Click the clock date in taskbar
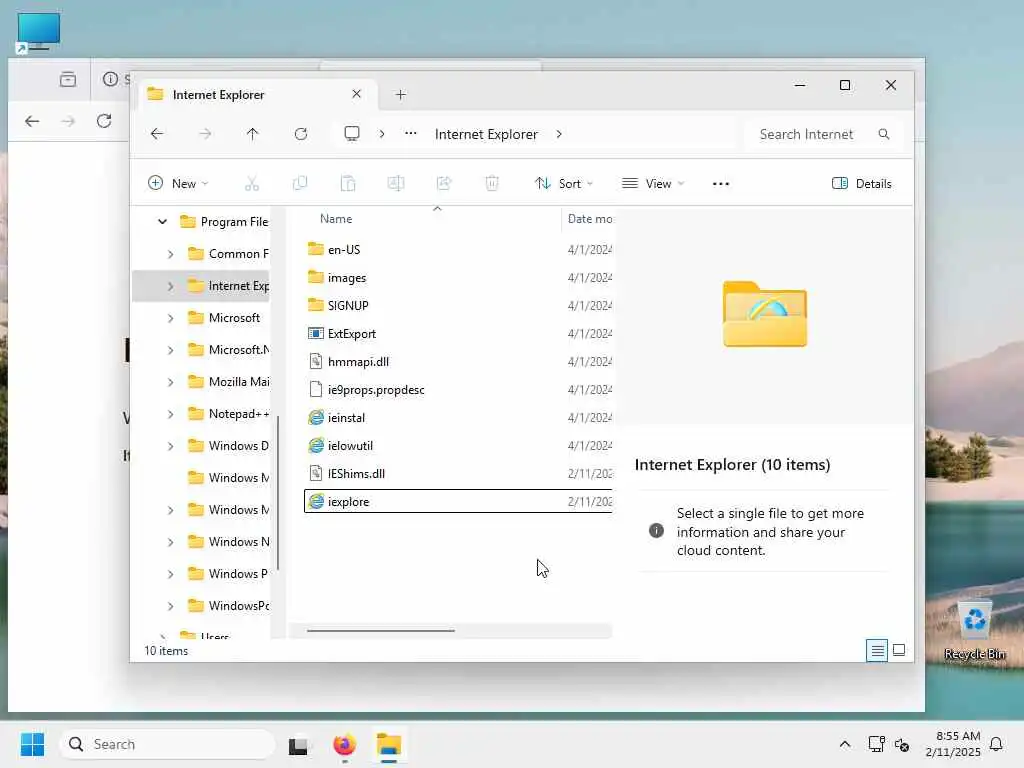The width and height of the screenshot is (1024, 768). tap(953, 744)
